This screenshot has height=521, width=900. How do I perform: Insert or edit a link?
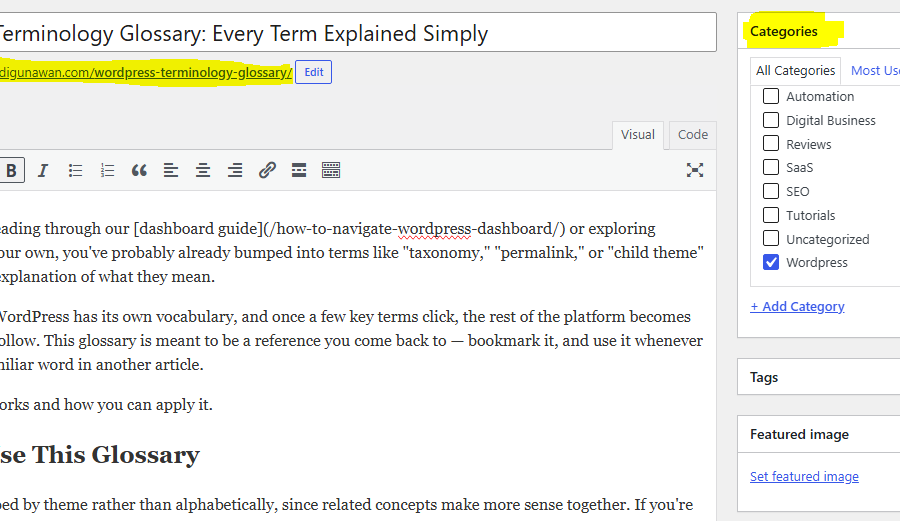(267, 170)
